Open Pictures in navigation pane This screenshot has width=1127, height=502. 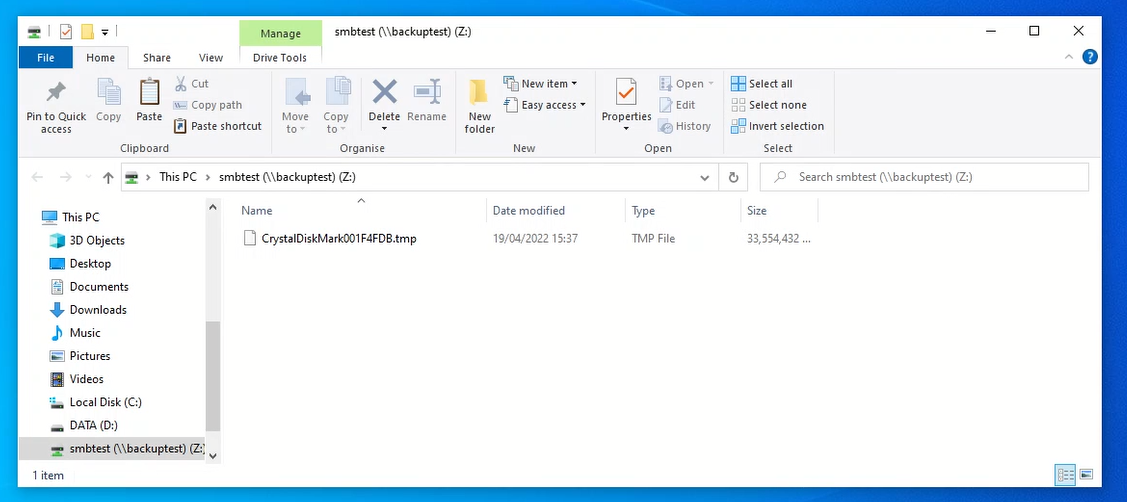90,355
